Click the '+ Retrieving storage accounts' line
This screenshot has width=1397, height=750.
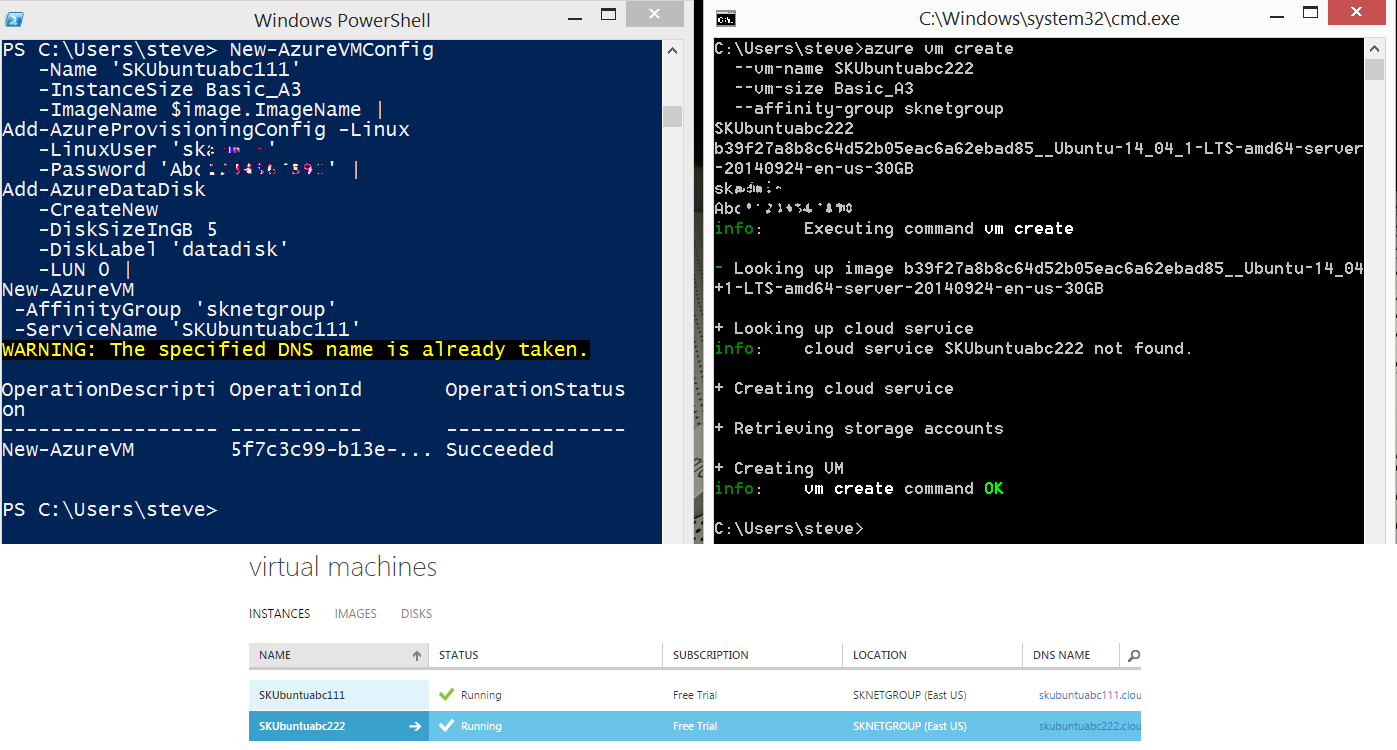click(859, 429)
